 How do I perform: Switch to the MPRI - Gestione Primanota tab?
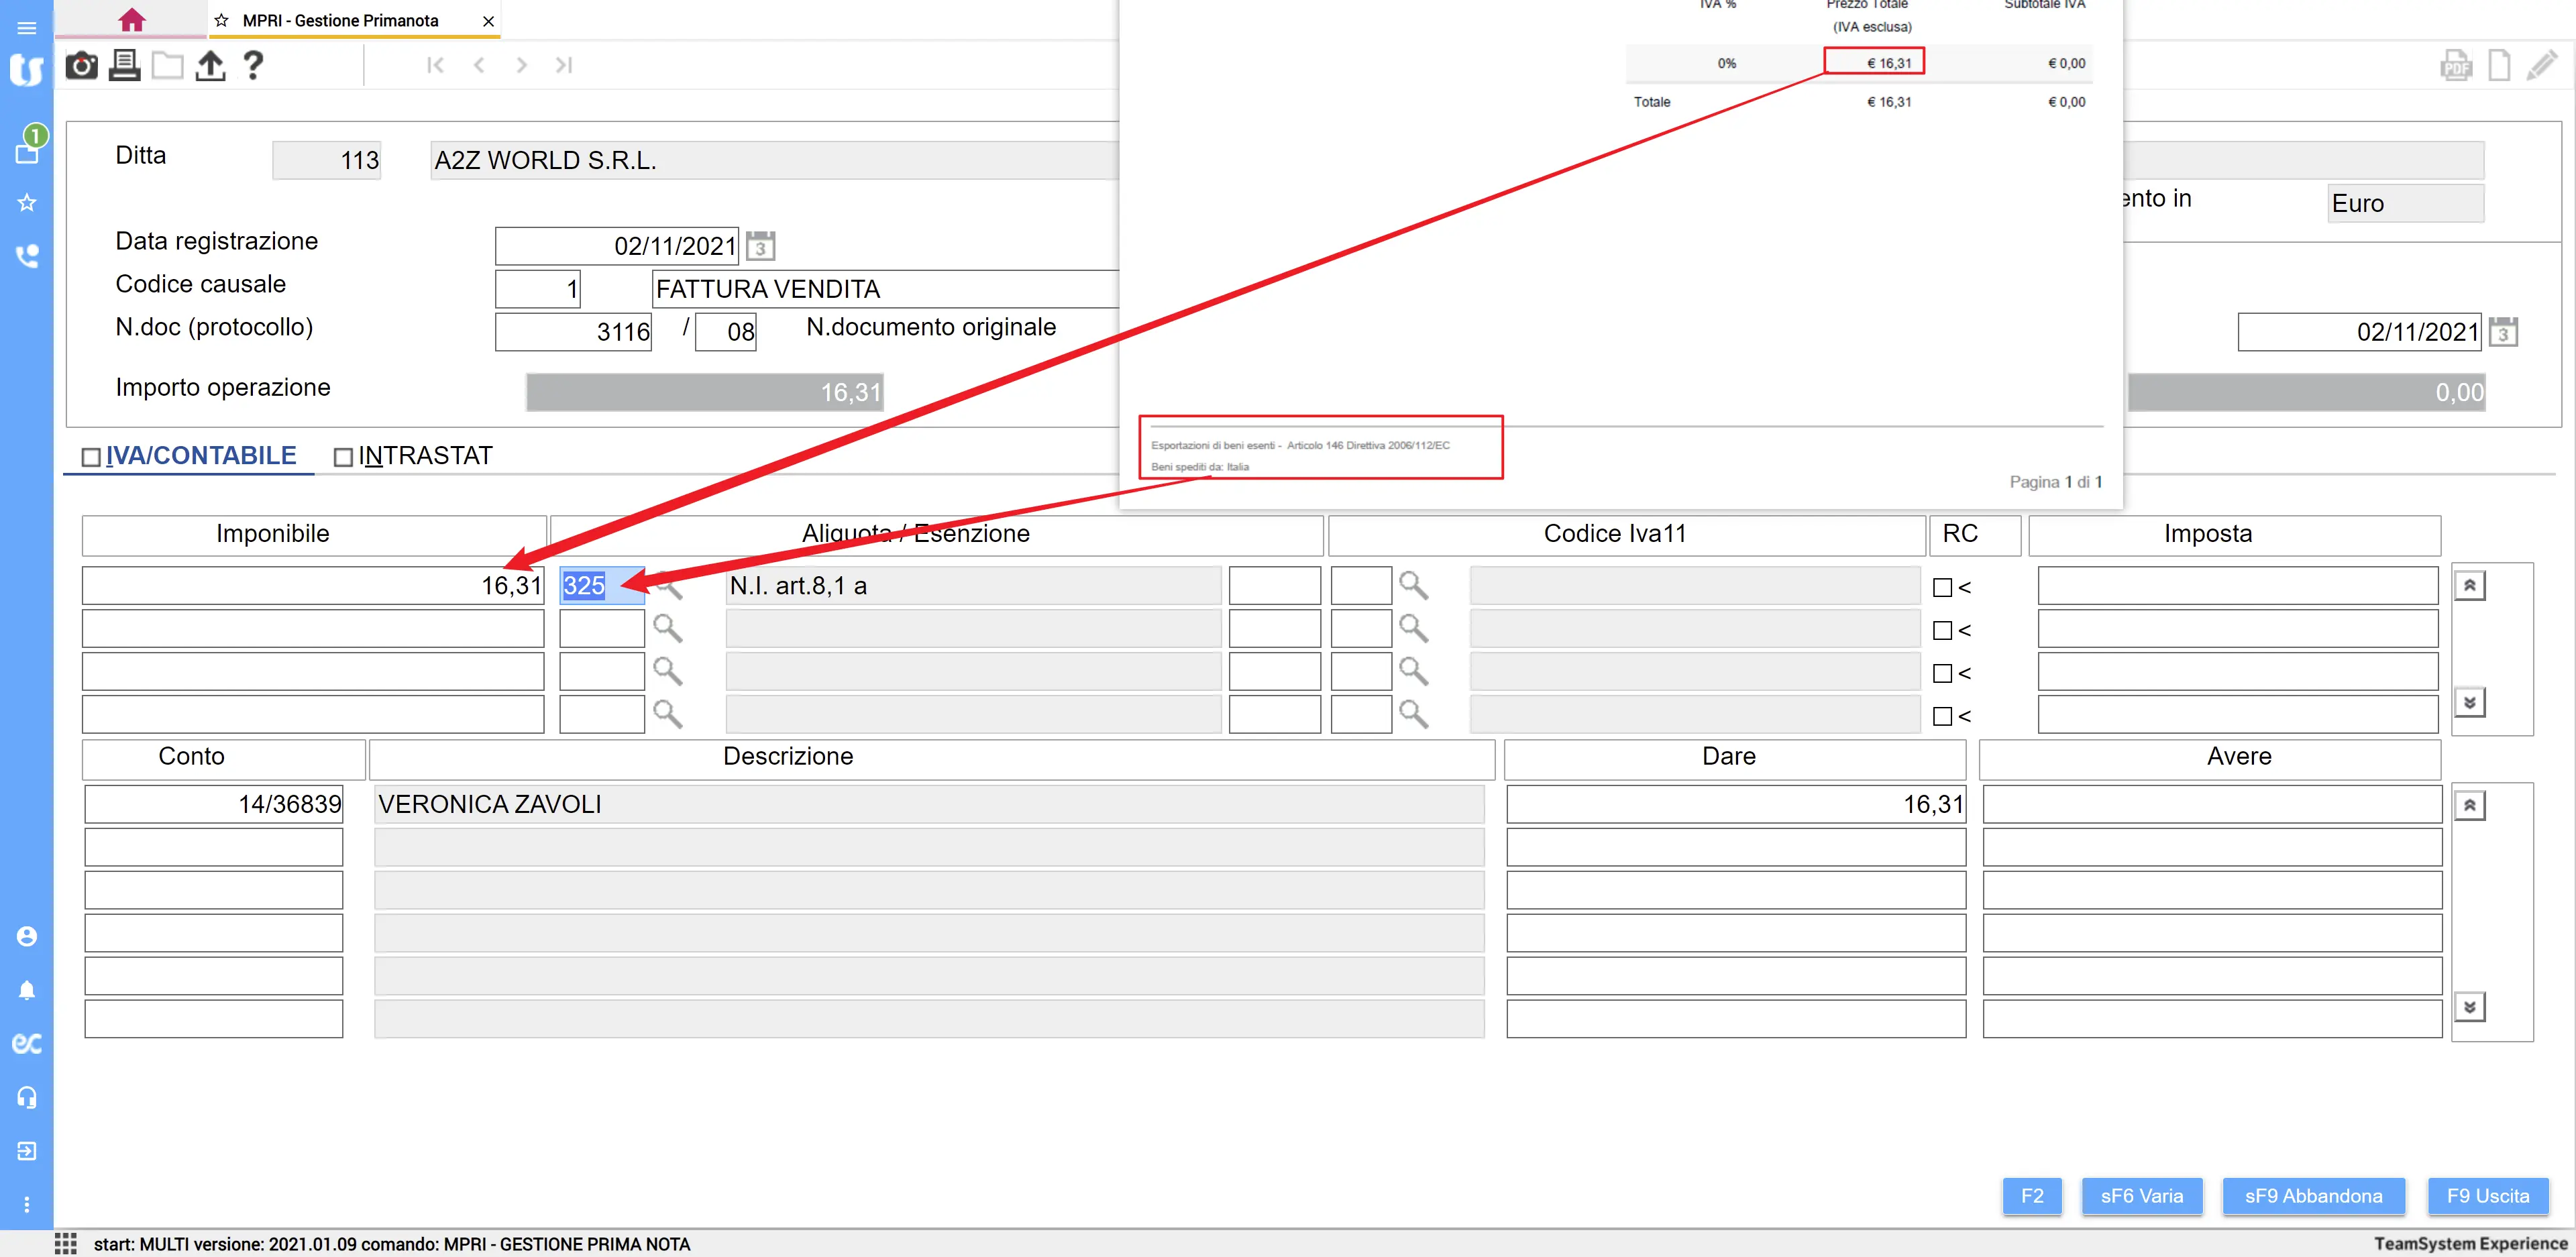[x=340, y=21]
